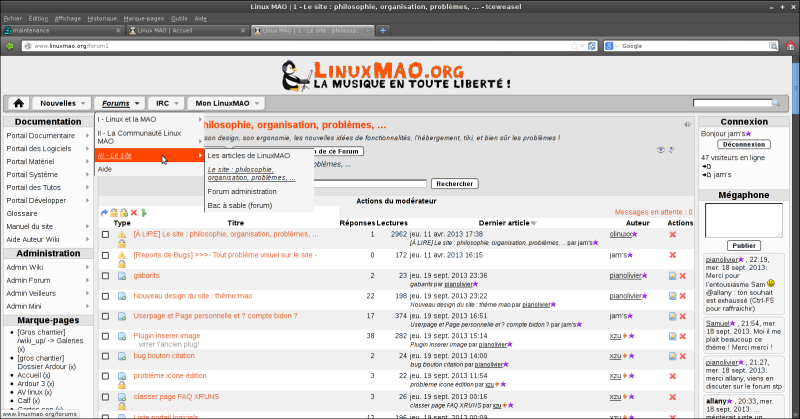Open the IRC dropdown menu
This screenshot has height=419, width=800.
pyautogui.click(x=166, y=103)
